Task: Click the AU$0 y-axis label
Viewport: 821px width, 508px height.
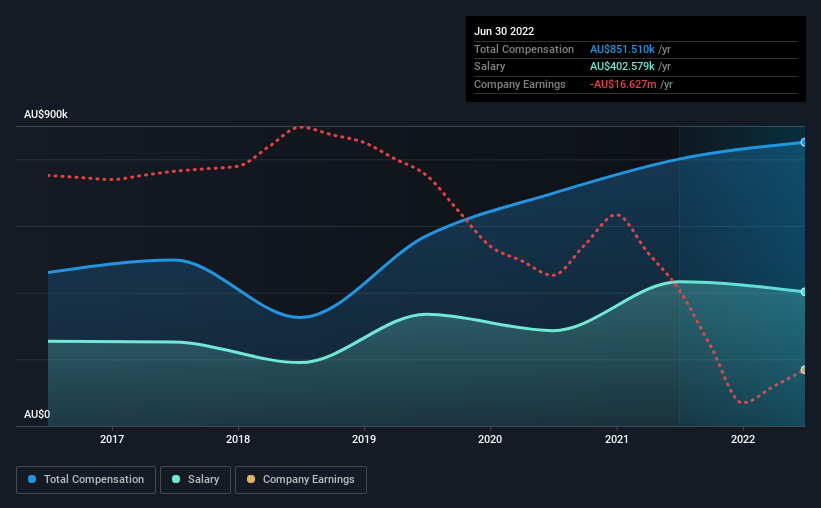Action: [x=37, y=414]
